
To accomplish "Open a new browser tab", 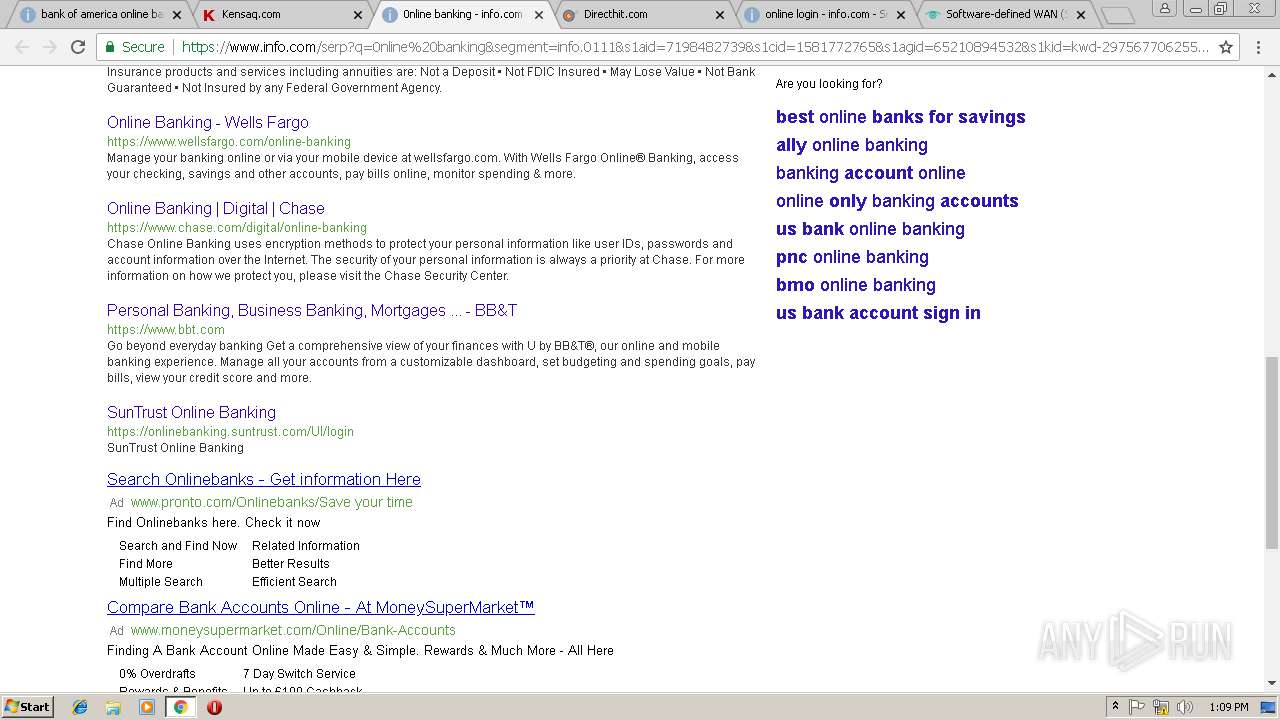I will click(1117, 15).
